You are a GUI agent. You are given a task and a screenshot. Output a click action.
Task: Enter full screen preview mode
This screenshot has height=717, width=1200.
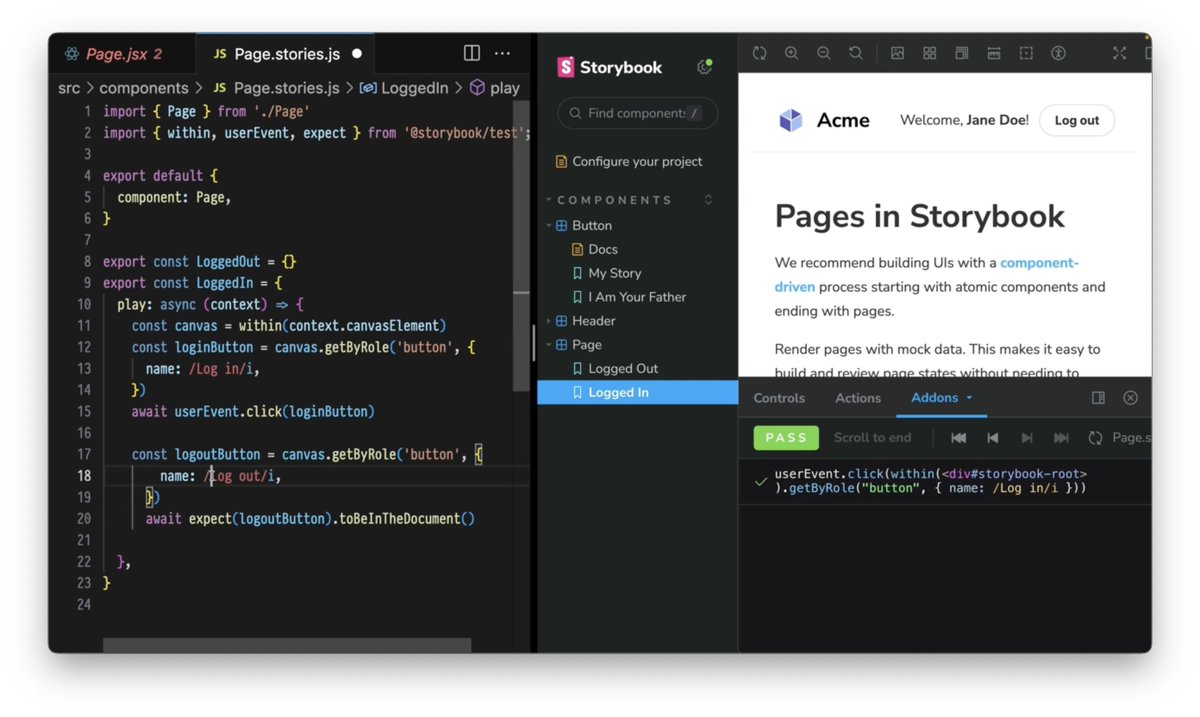coord(1119,53)
